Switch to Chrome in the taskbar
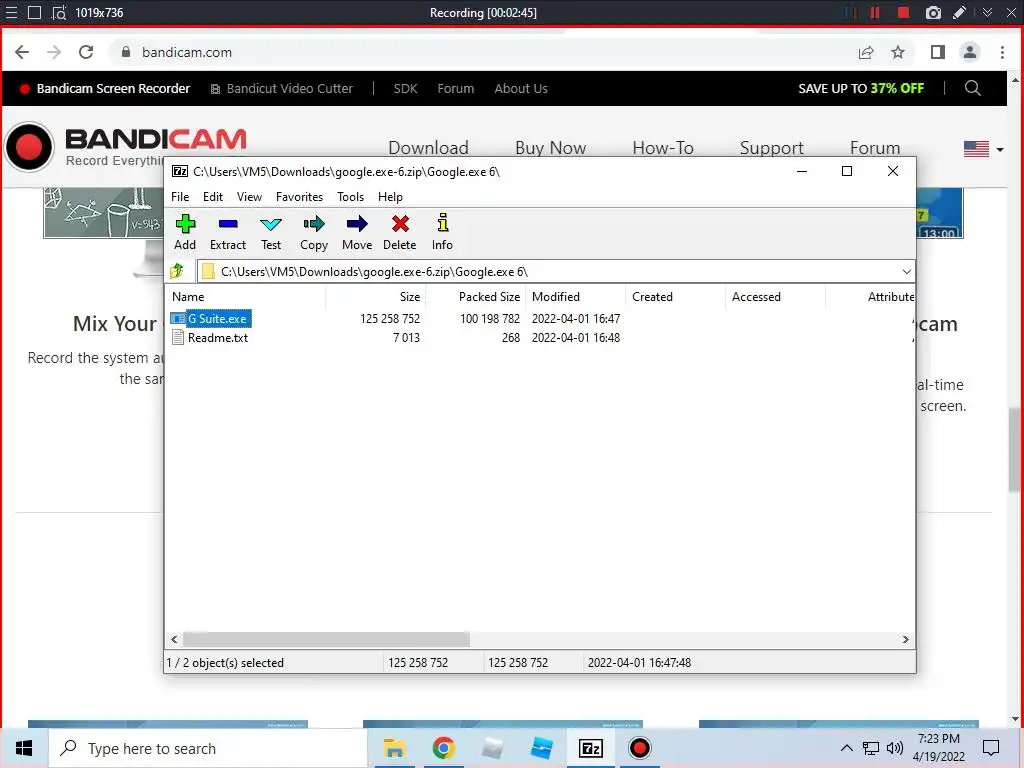This screenshot has height=768, width=1024. pyautogui.click(x=443, y=748)
